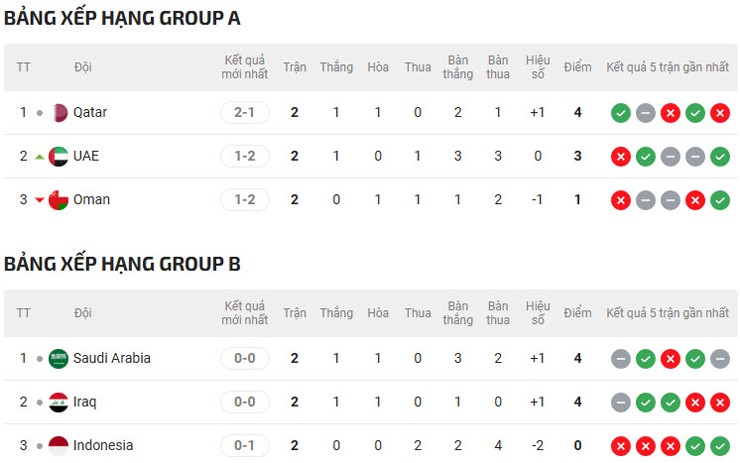Click Indonesia's last green win result icon
Screen dimensions: 740x463
pos(720,446)
